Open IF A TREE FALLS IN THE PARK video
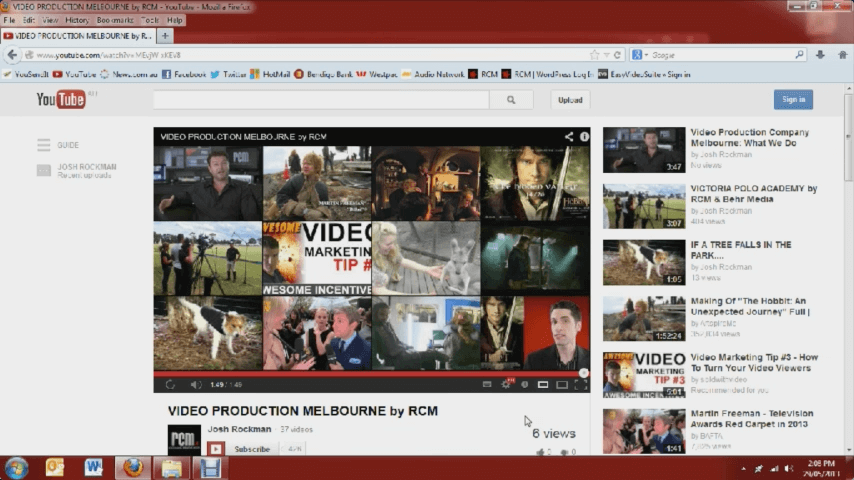 (741, 250)
